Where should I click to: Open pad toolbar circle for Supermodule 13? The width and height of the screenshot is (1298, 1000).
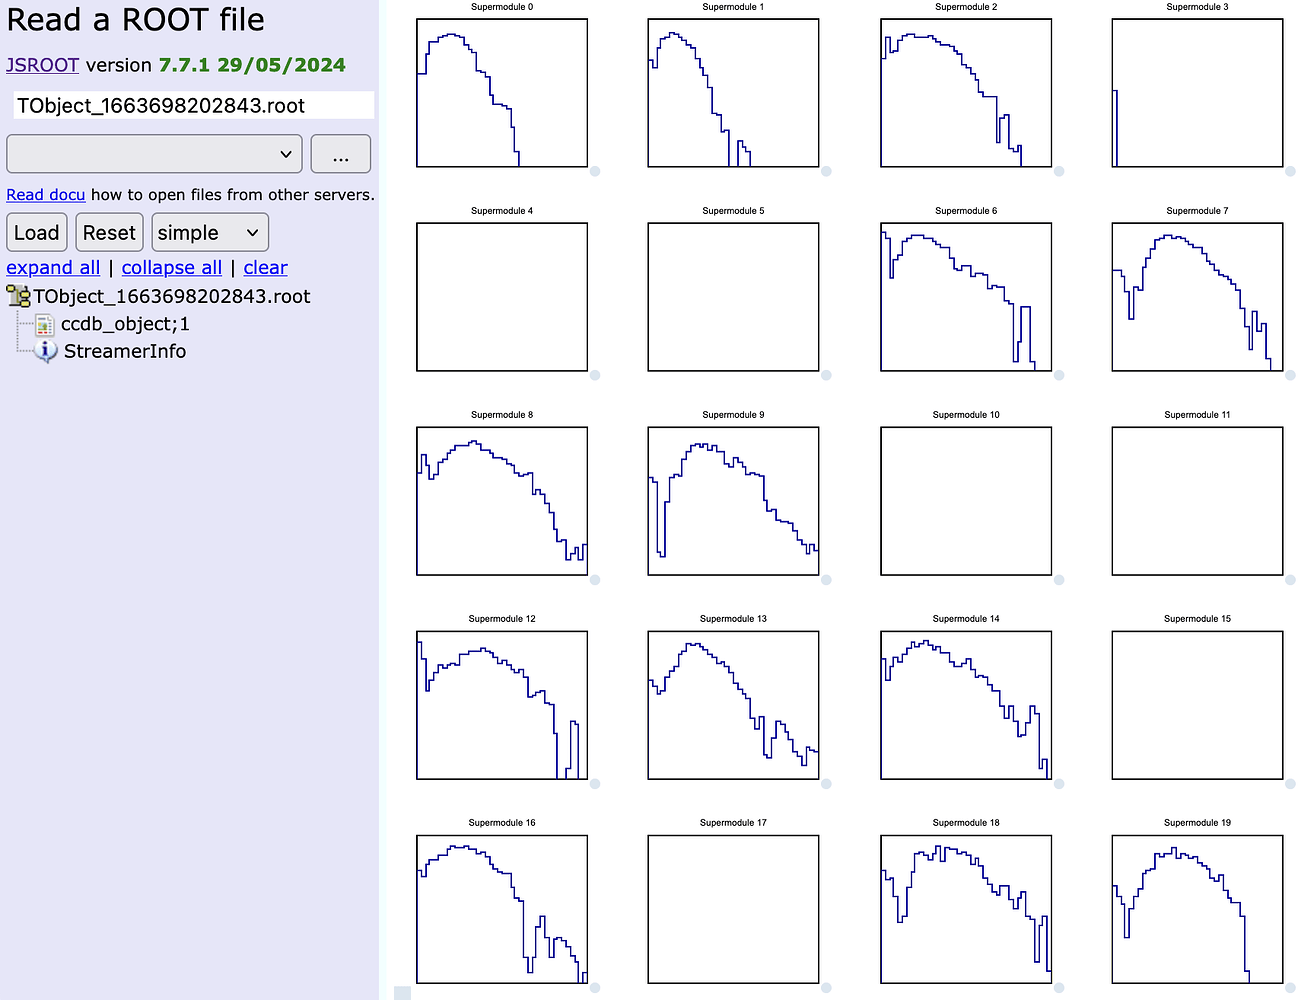click(x=826, y=783)
